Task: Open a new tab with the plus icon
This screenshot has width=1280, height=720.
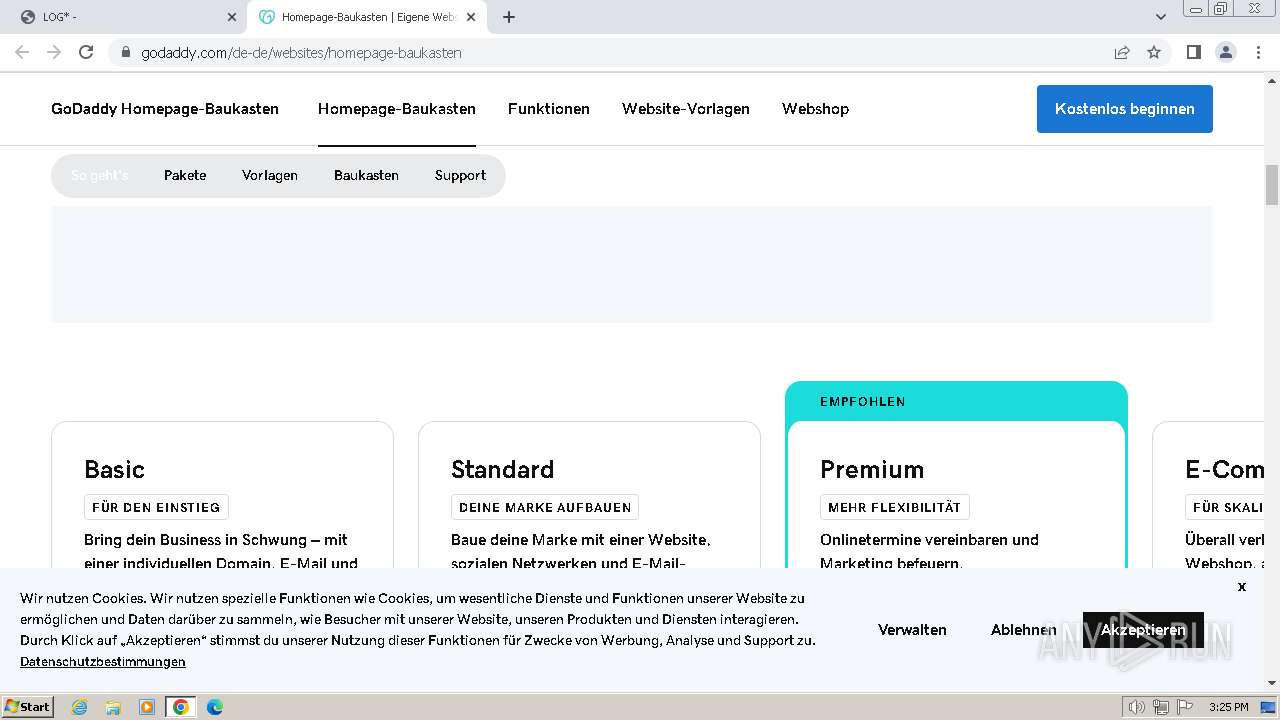Action: (508, 17)
